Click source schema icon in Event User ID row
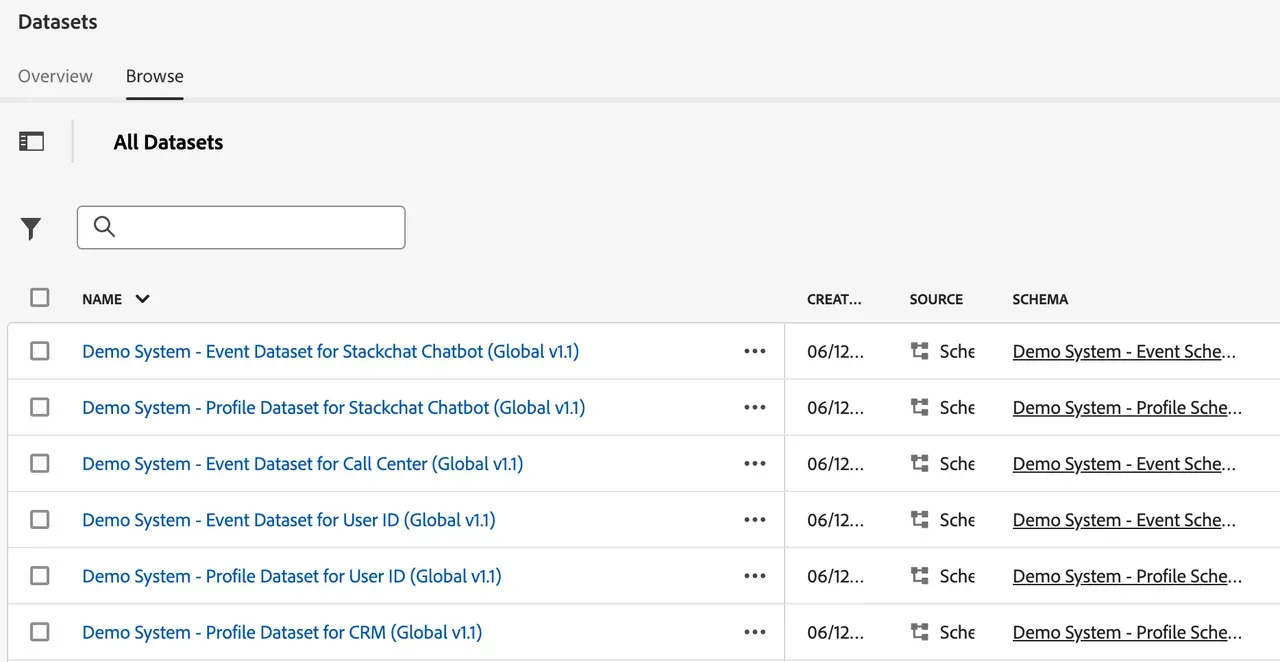This screenshot has height=662, width=1280. coord(920,520)
